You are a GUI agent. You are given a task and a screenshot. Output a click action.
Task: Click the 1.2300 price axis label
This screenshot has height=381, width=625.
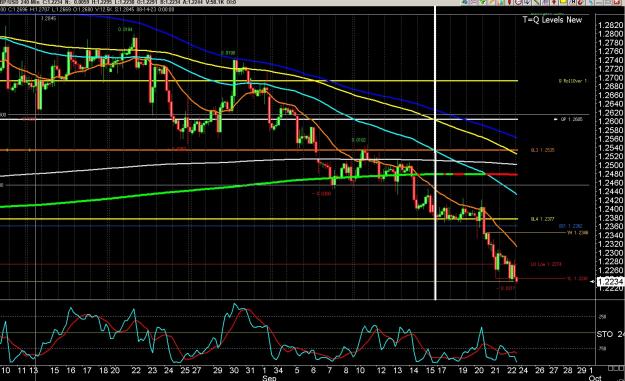click(x=611, y=253)
